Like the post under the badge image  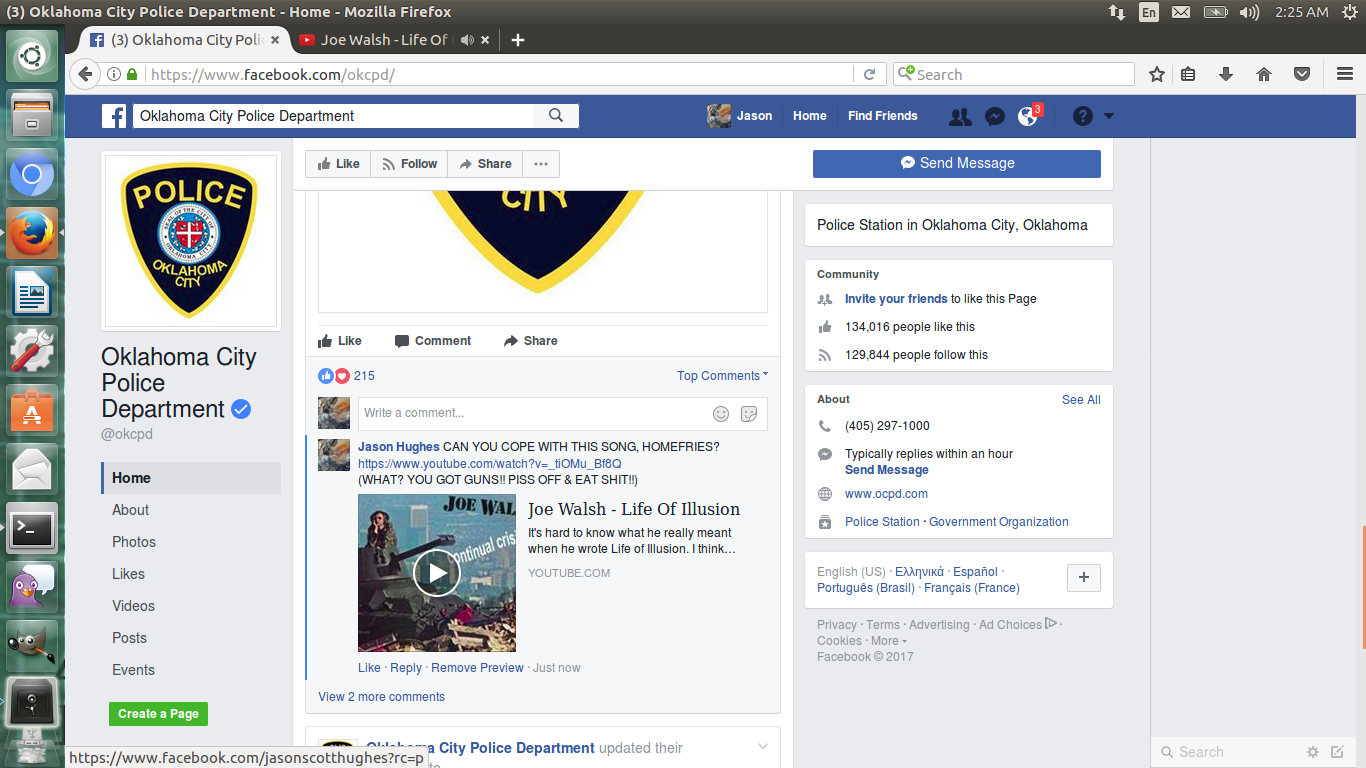click(340, 341)
